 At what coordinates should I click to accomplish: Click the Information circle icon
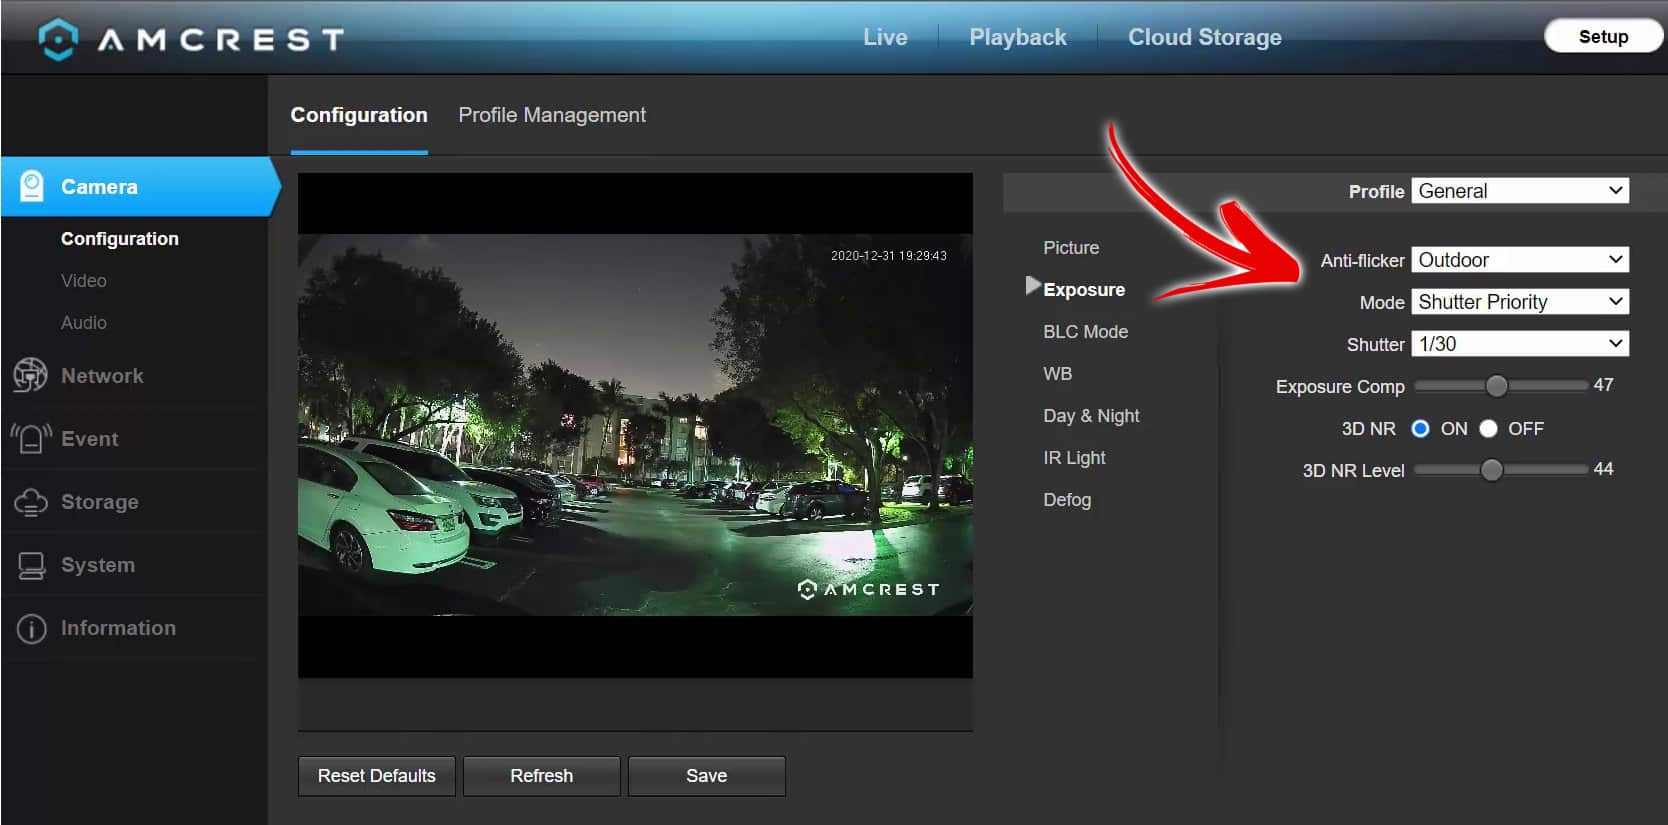31,628
